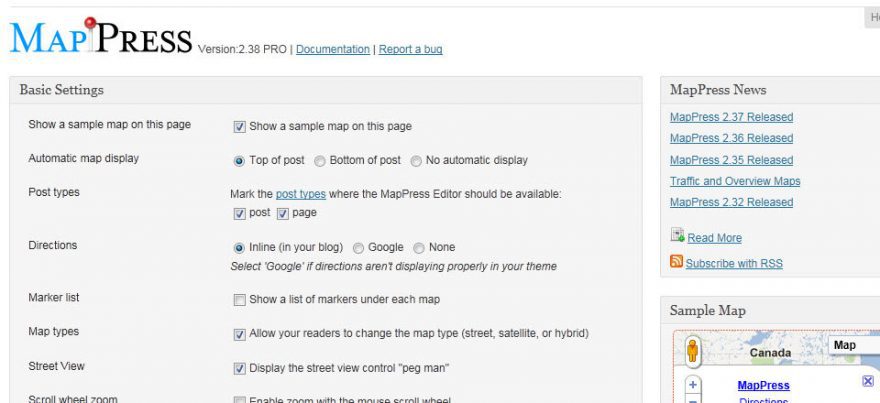
Task: Click the MapPress link in map info window
Action: click(763, 385)
